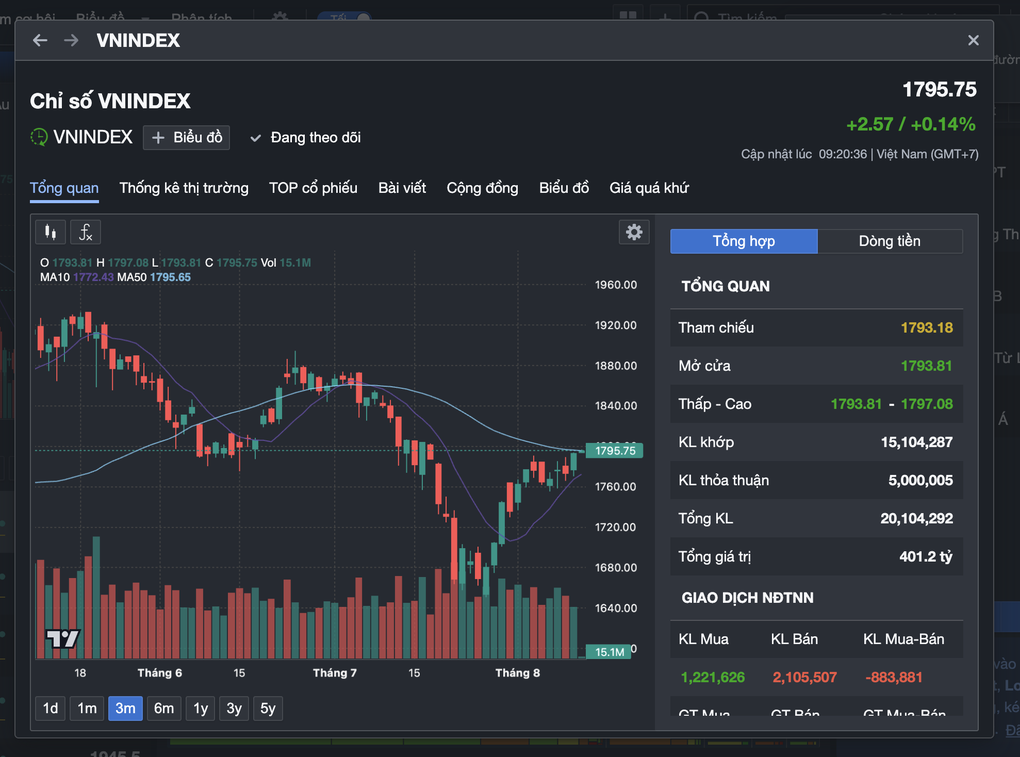Open the Giá quá khứ tab
Viewport: 1020px width, 757px height.
click(649, 188)
